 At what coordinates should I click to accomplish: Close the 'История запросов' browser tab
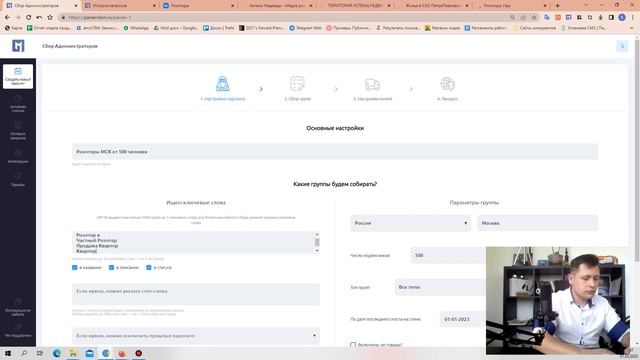click(x=154, y=6)
